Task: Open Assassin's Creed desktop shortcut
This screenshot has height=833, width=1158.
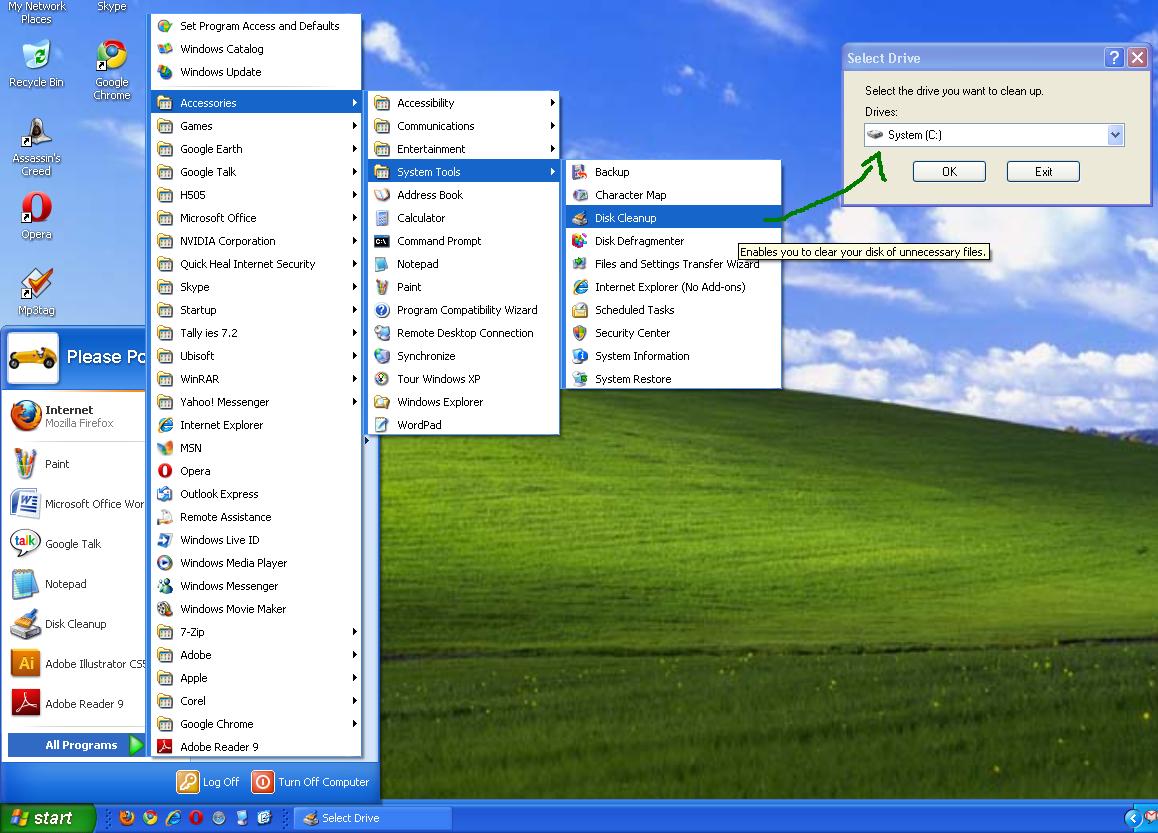Action: [x=35, y=146]
